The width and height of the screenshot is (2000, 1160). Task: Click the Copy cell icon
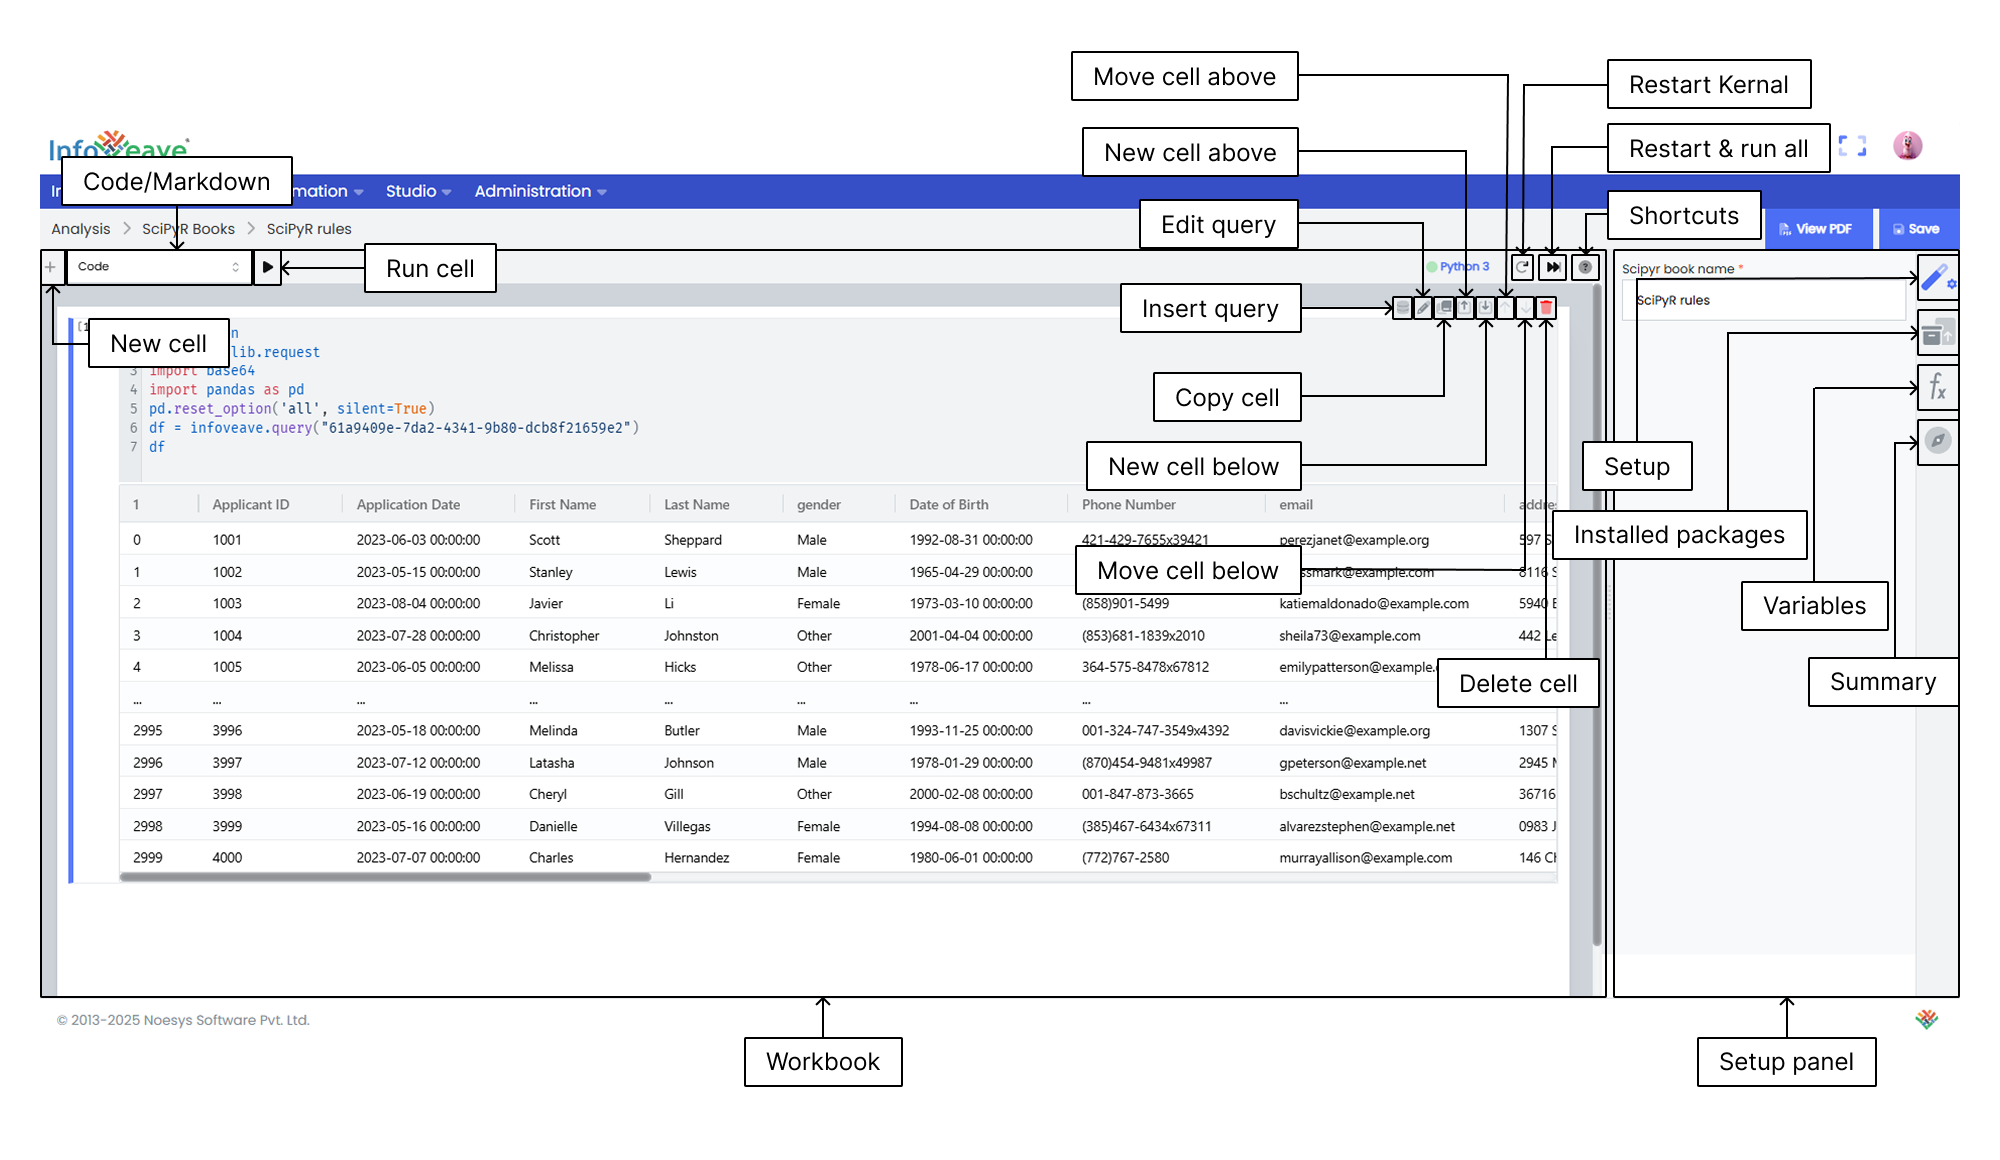1444,308
